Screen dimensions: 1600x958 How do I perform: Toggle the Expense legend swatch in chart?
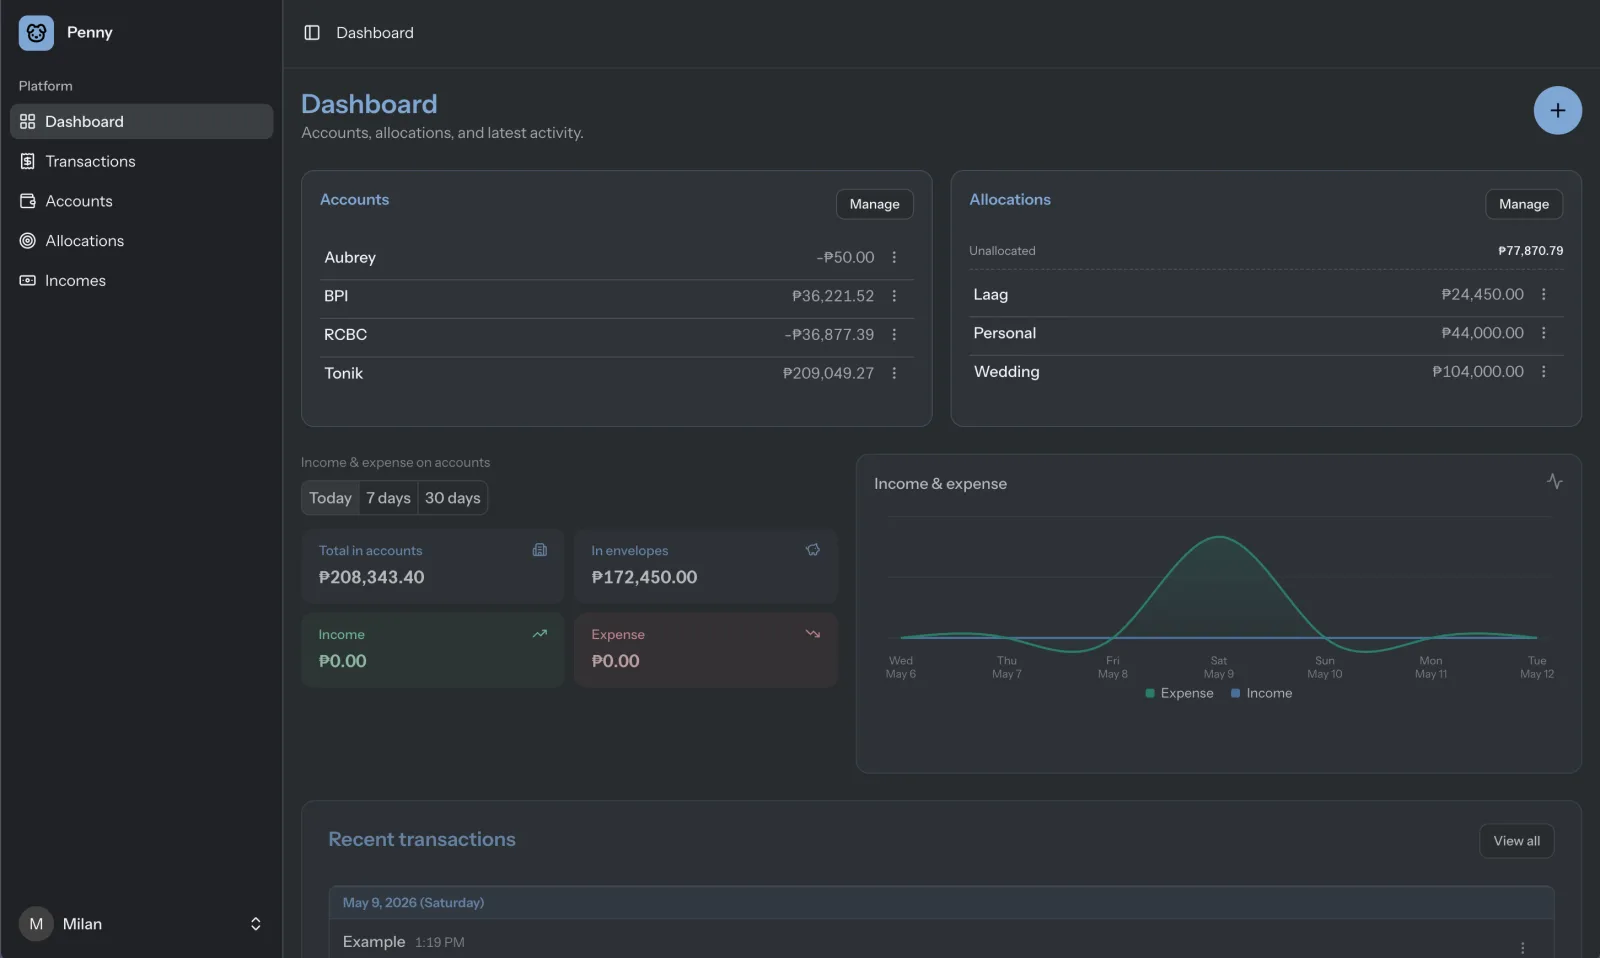(x=1150, y=693)
